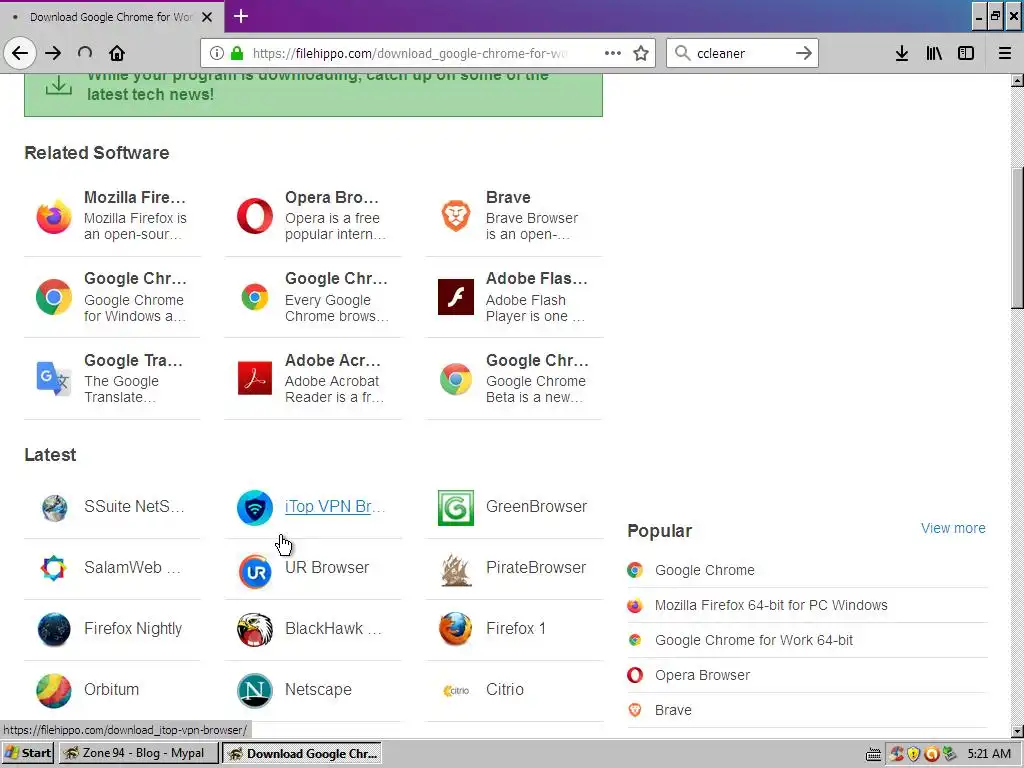Click the iTop VPN Browser shield icon
This screenshot has width=1024, height=768.
tap(255, 507)
